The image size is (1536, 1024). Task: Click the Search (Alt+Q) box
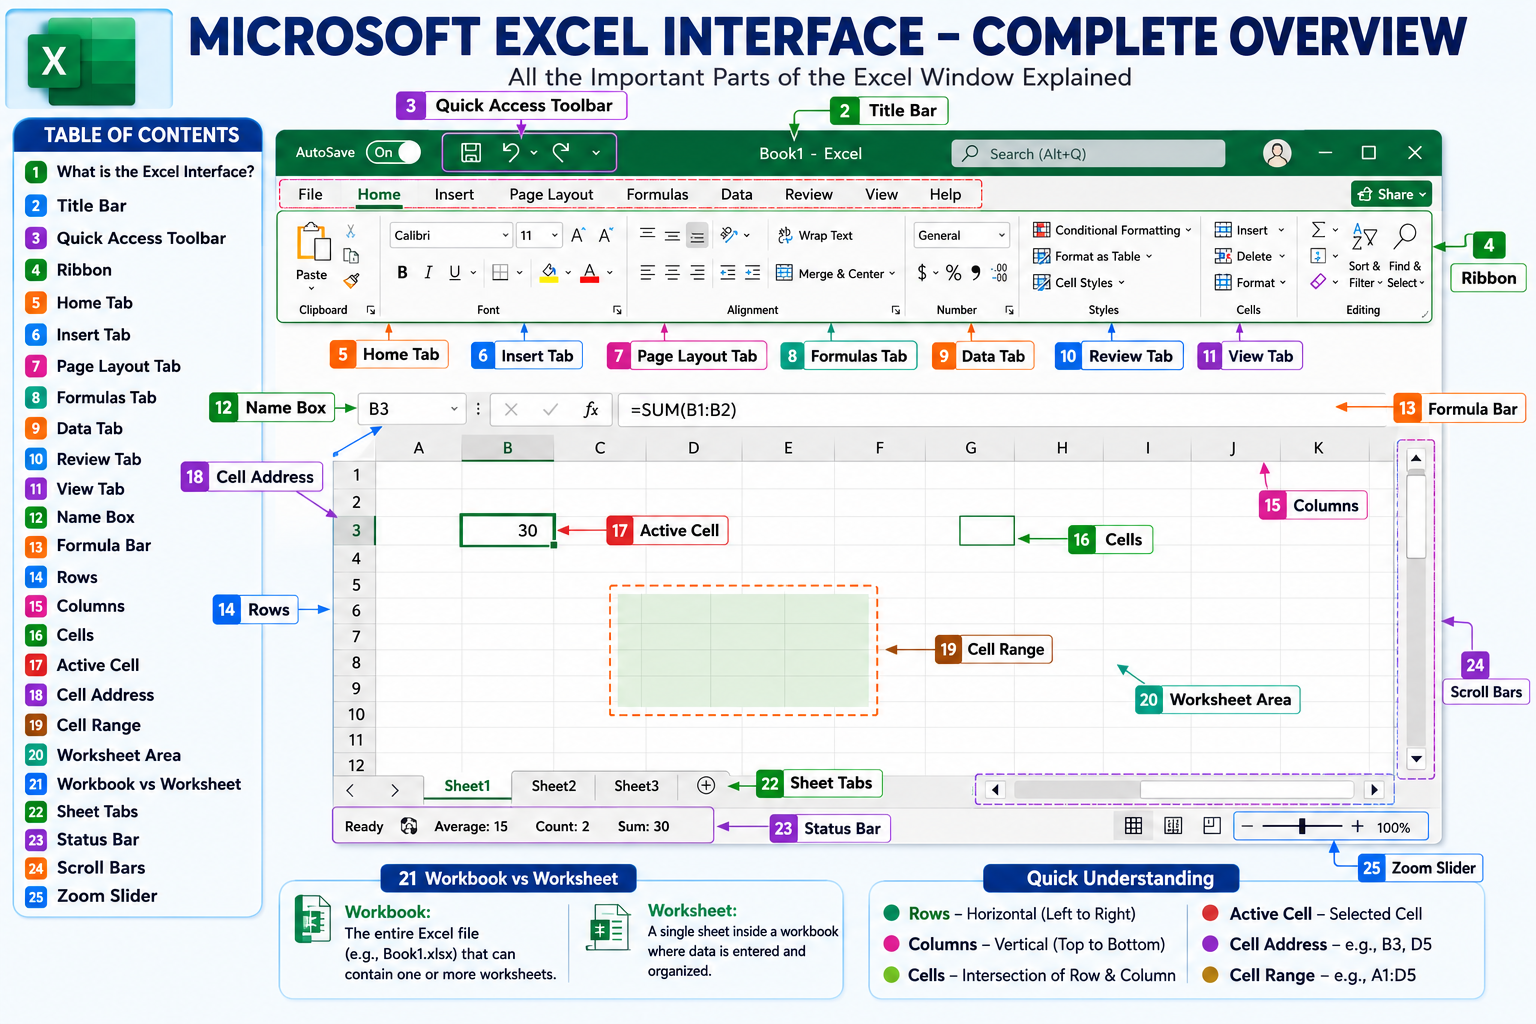click(x=1088, y=153)
